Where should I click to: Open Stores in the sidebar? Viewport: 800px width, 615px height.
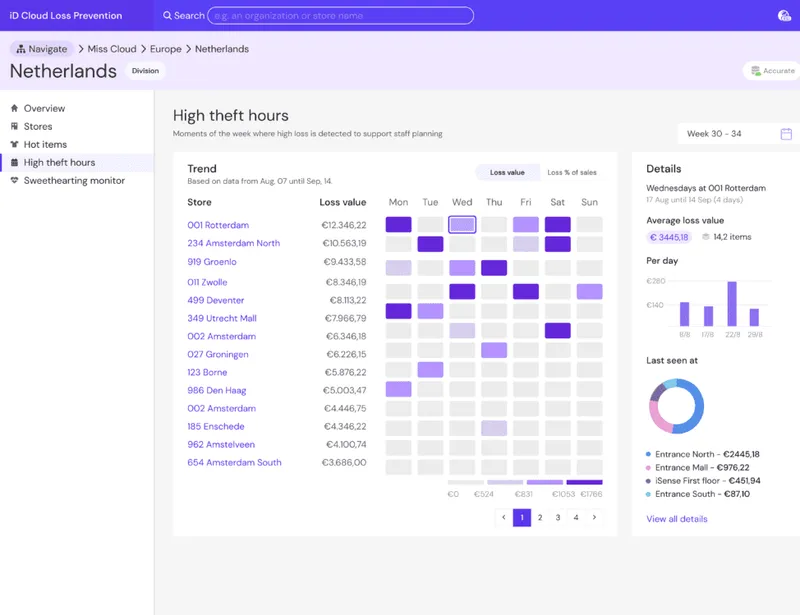(x=77, y=126)
